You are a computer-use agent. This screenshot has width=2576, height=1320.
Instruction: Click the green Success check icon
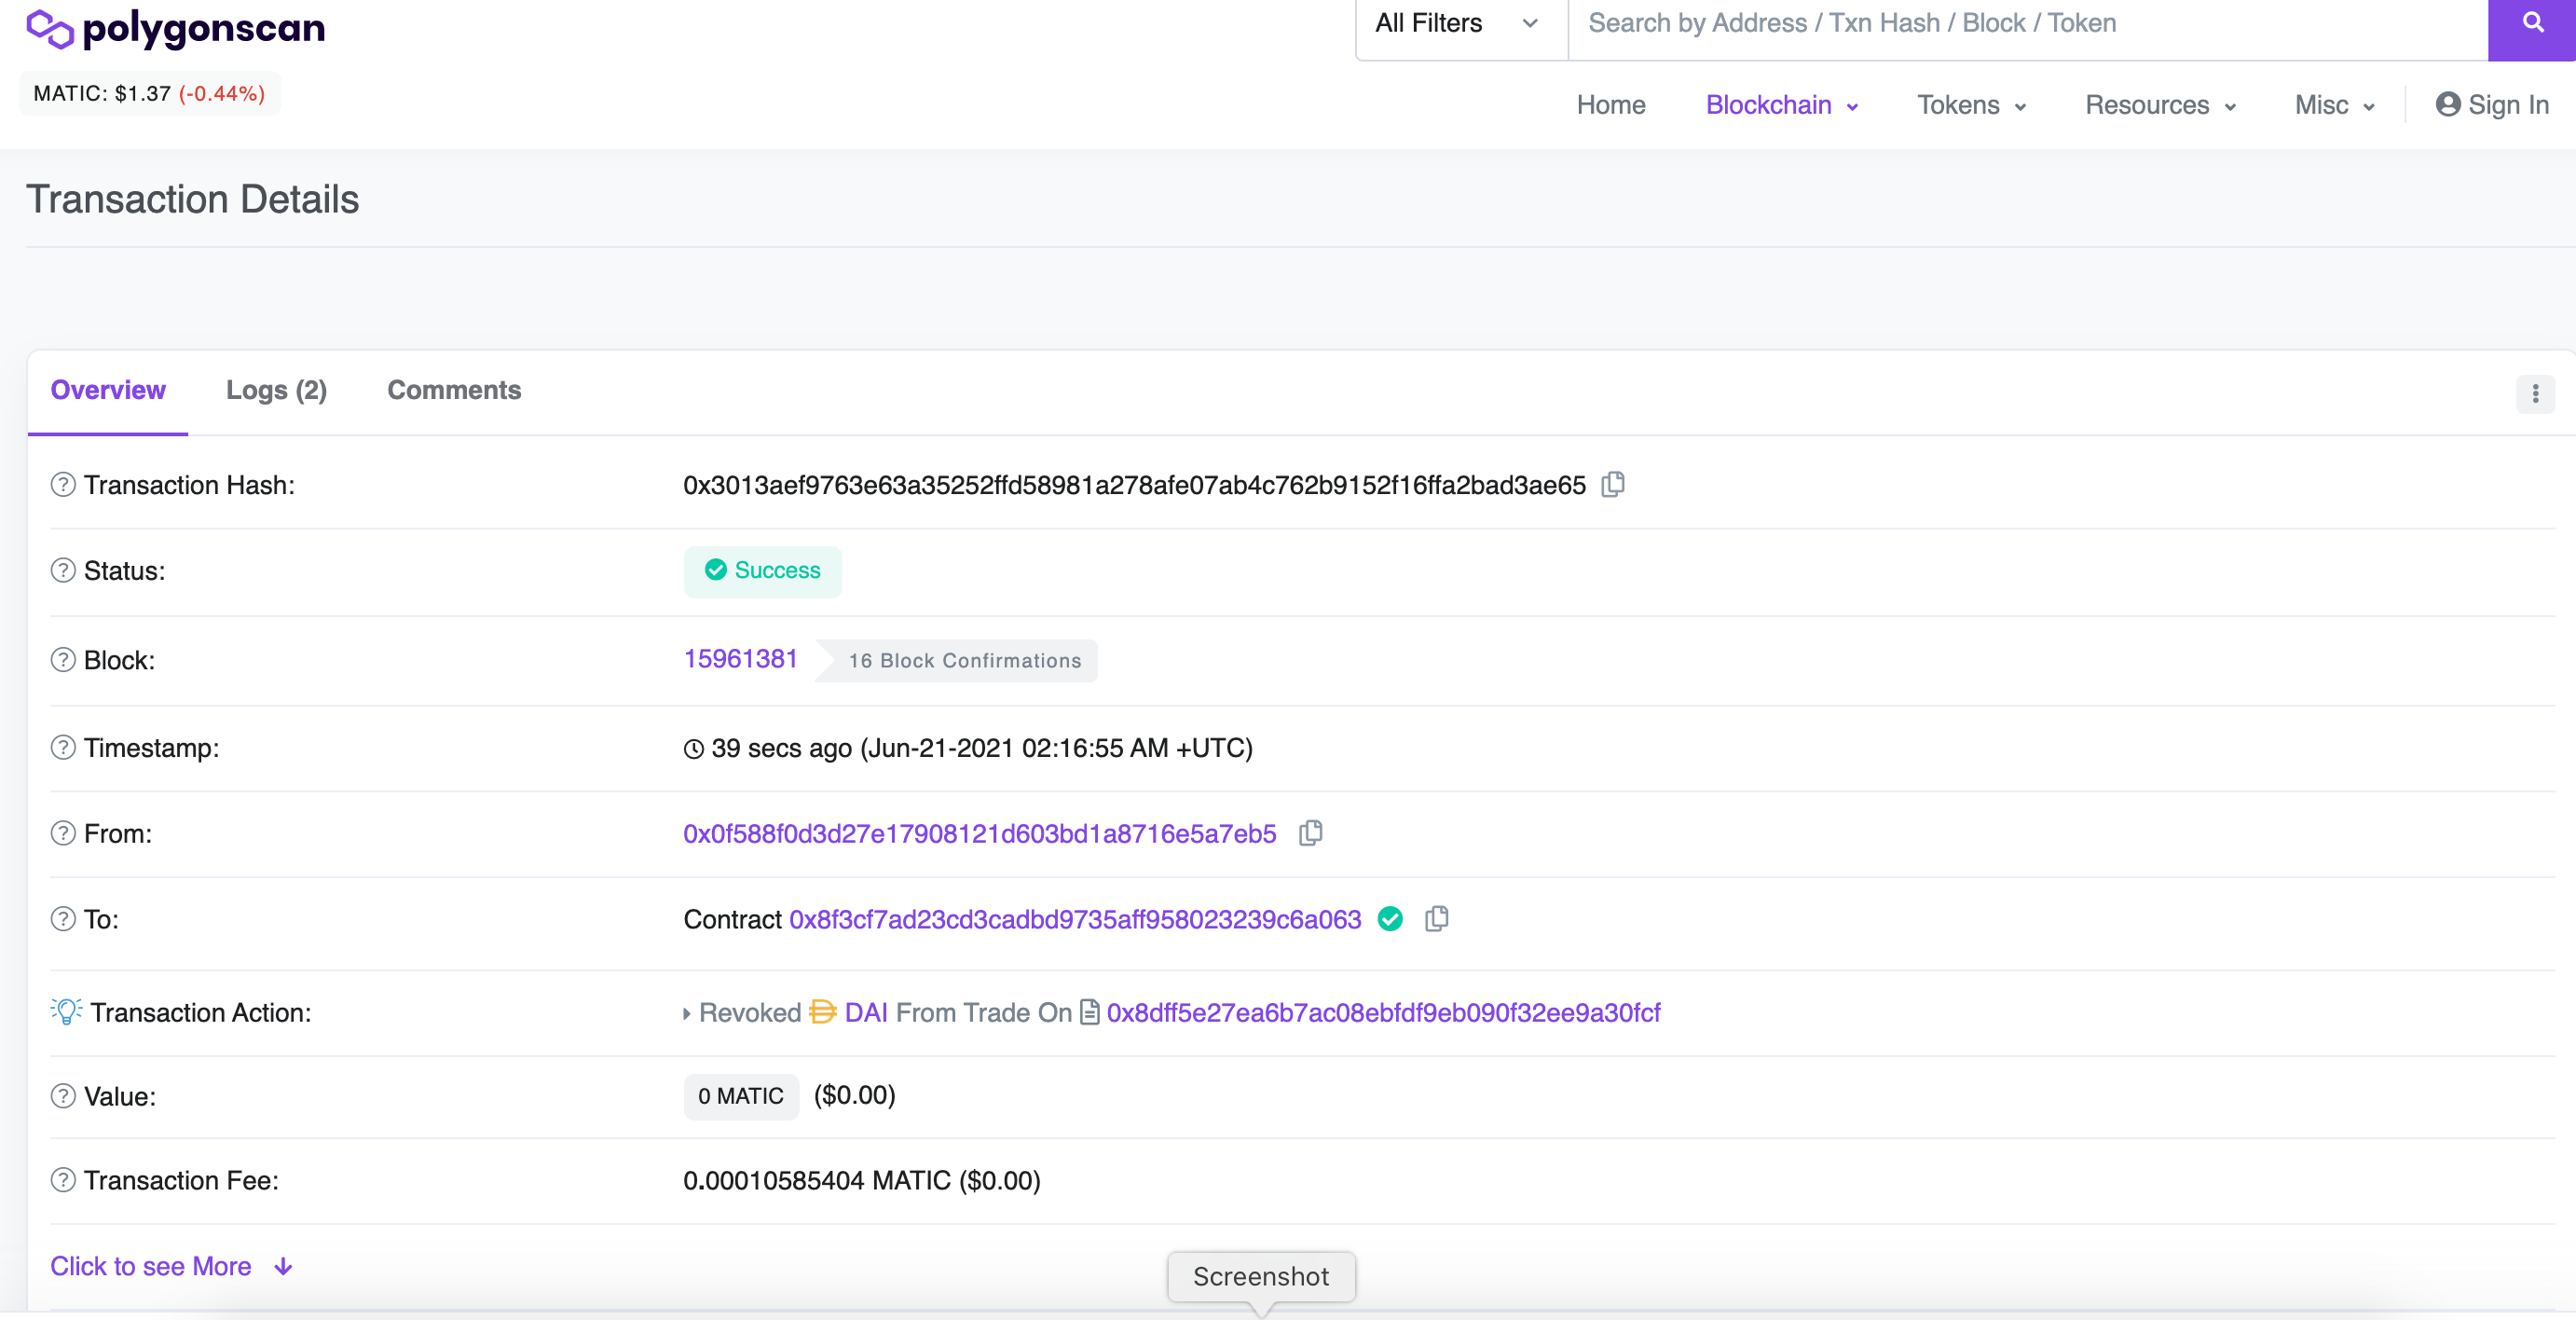[716, 570]
